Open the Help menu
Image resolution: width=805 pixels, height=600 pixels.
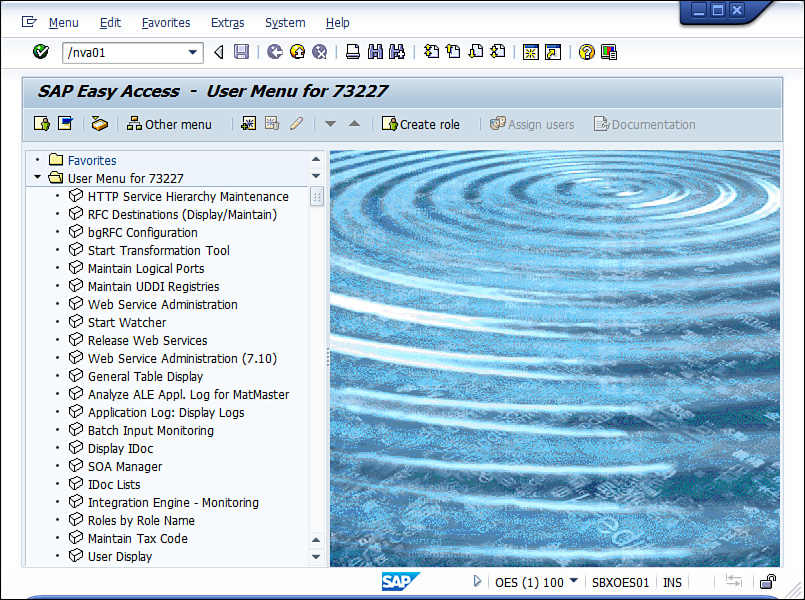(x=337, y=23)
